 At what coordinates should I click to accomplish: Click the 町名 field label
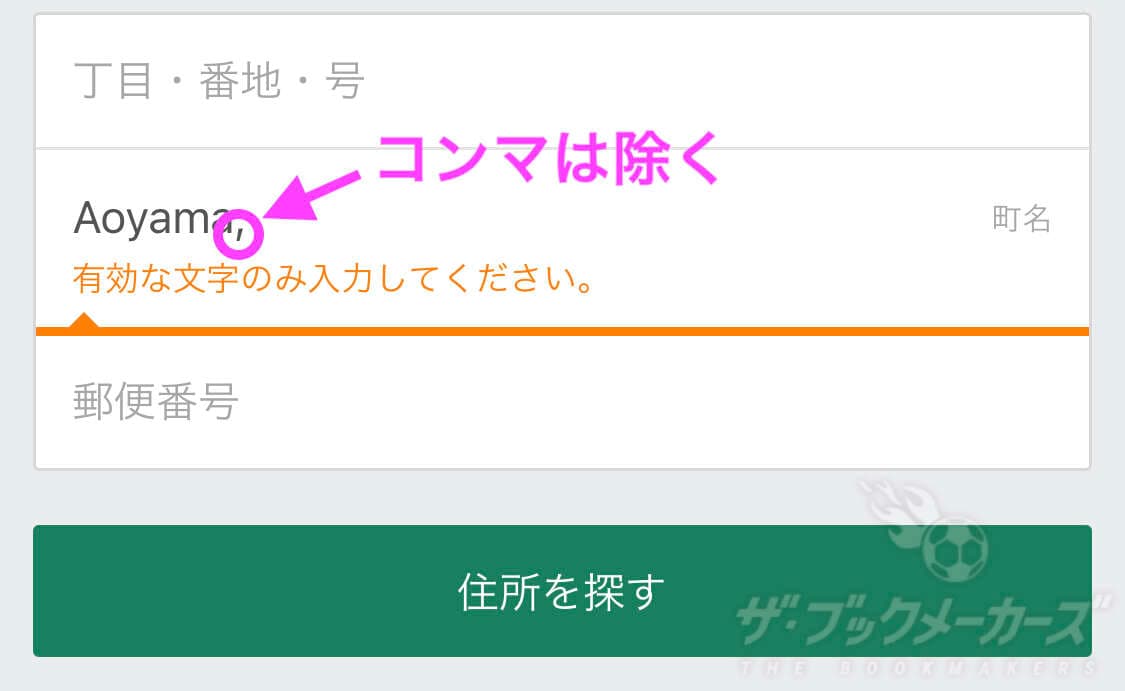coord(1021,219)
